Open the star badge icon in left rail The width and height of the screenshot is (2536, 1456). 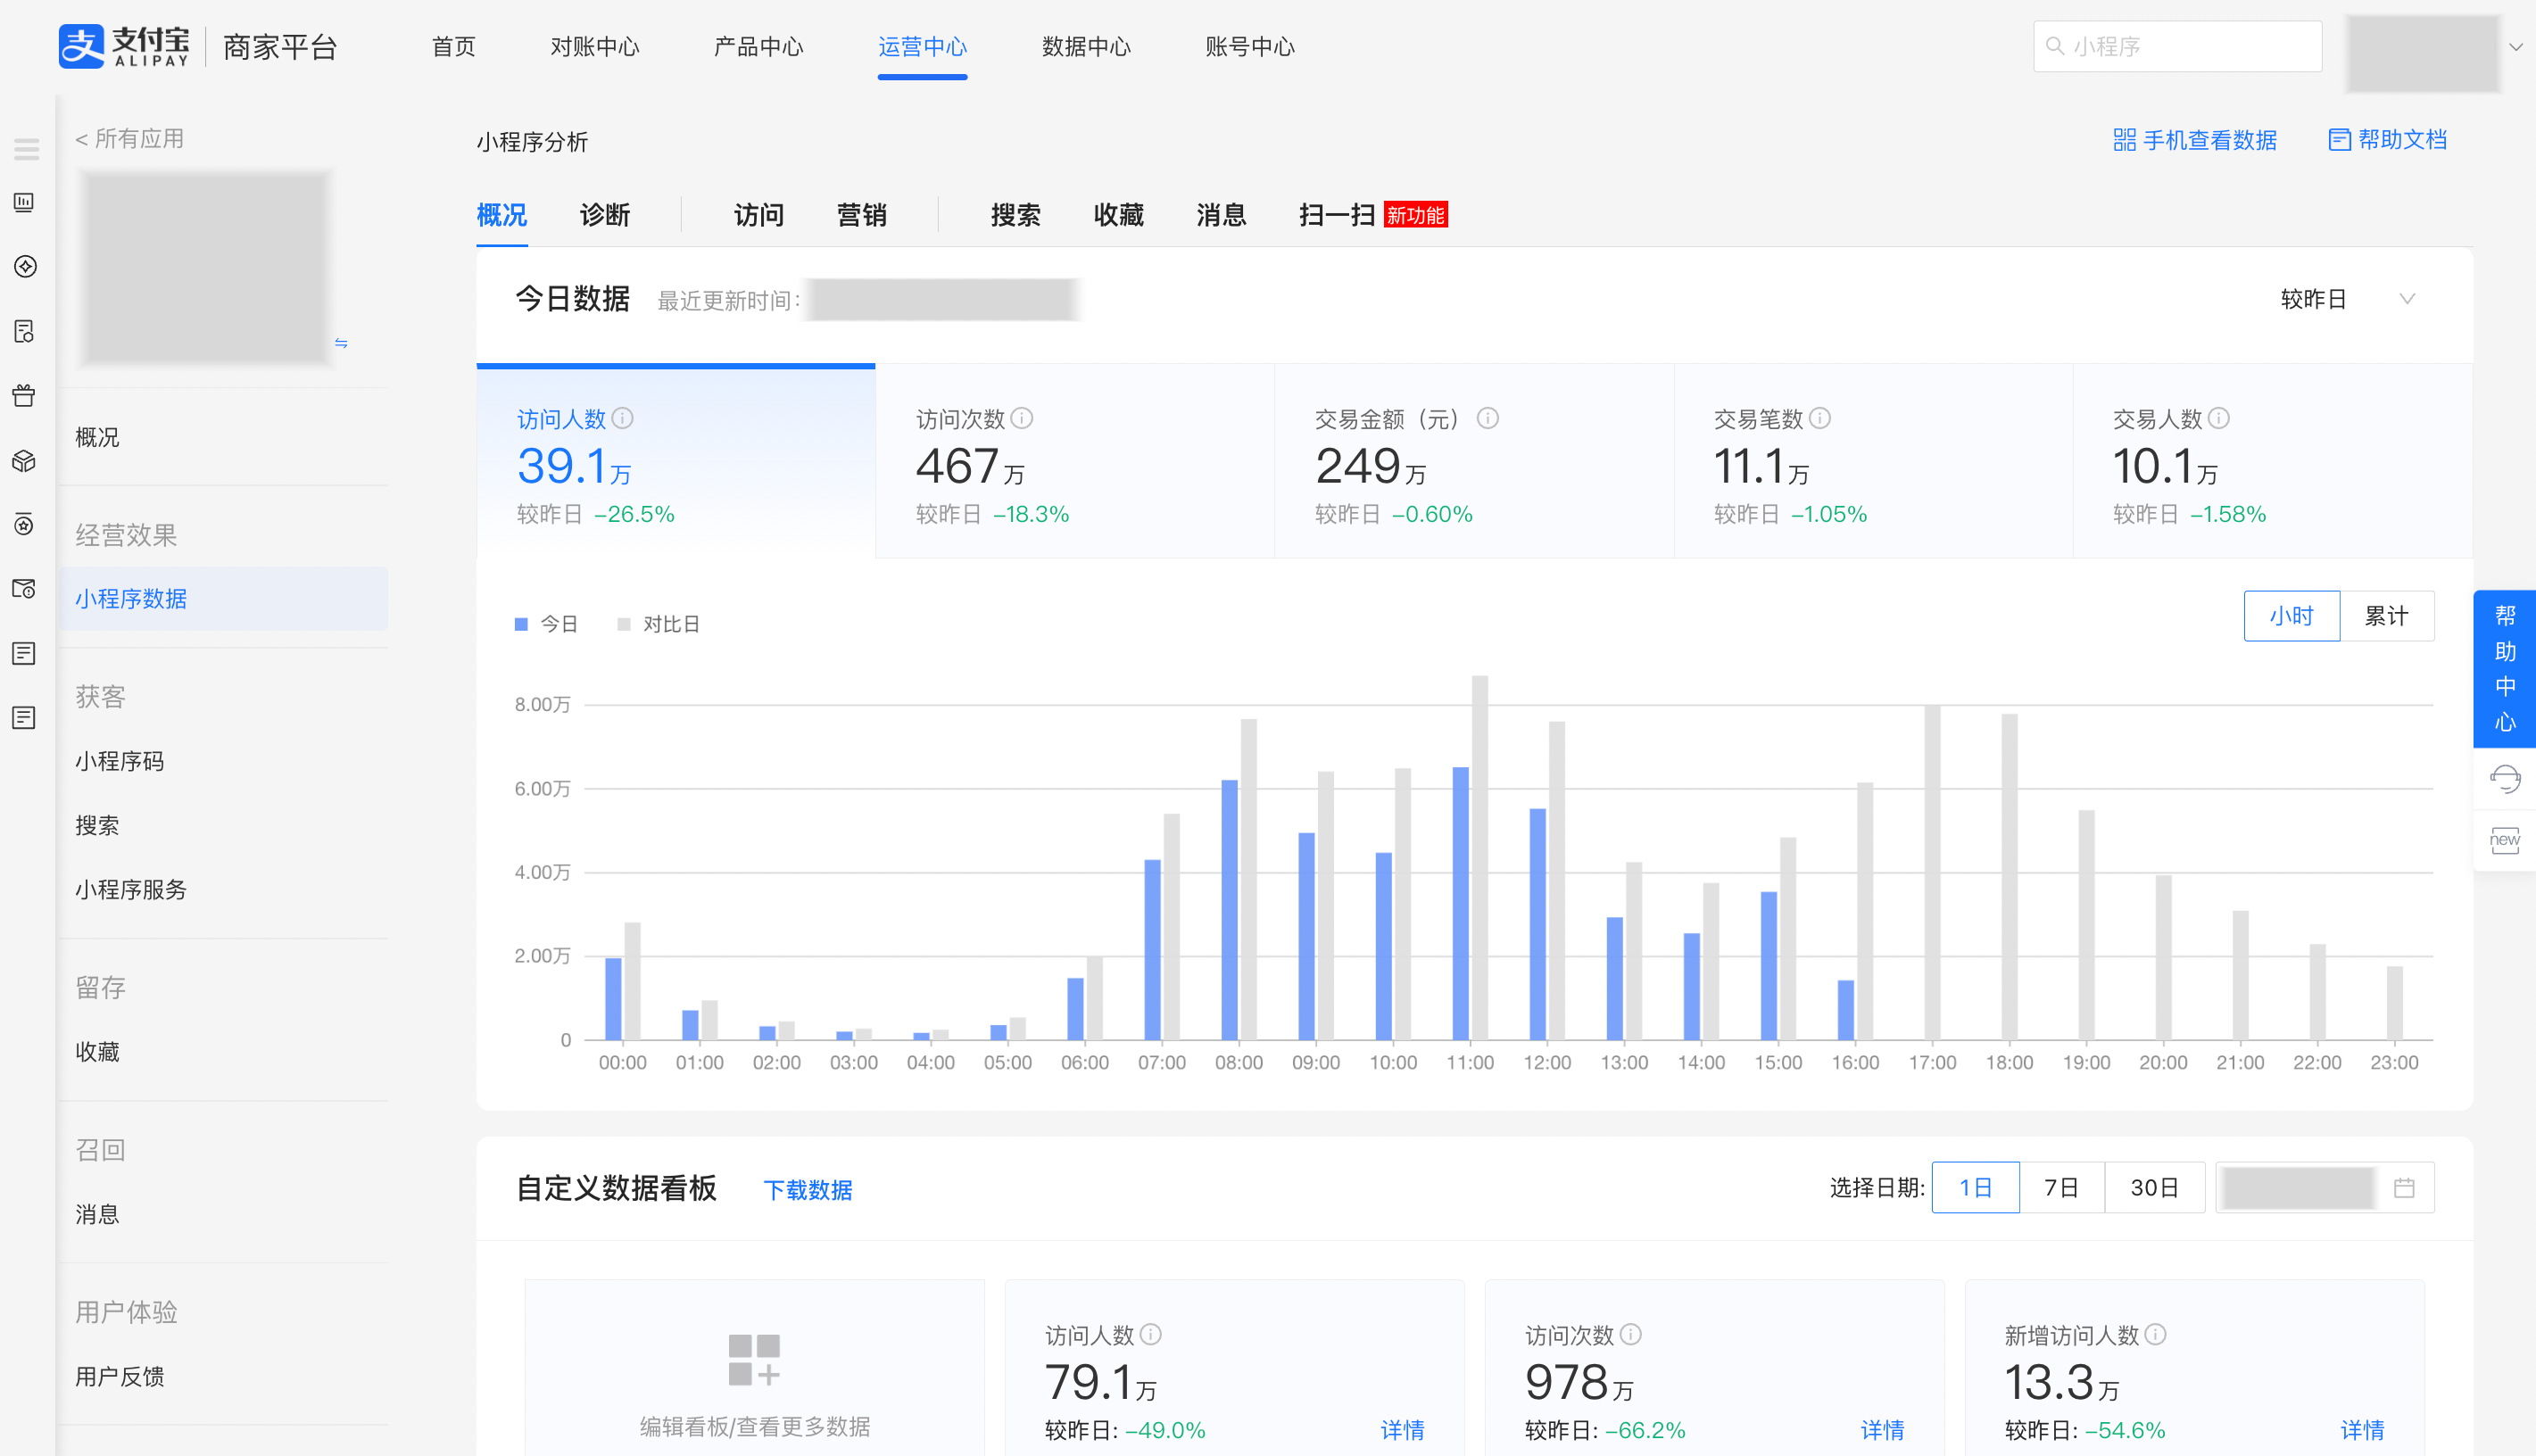coord(25,524)
